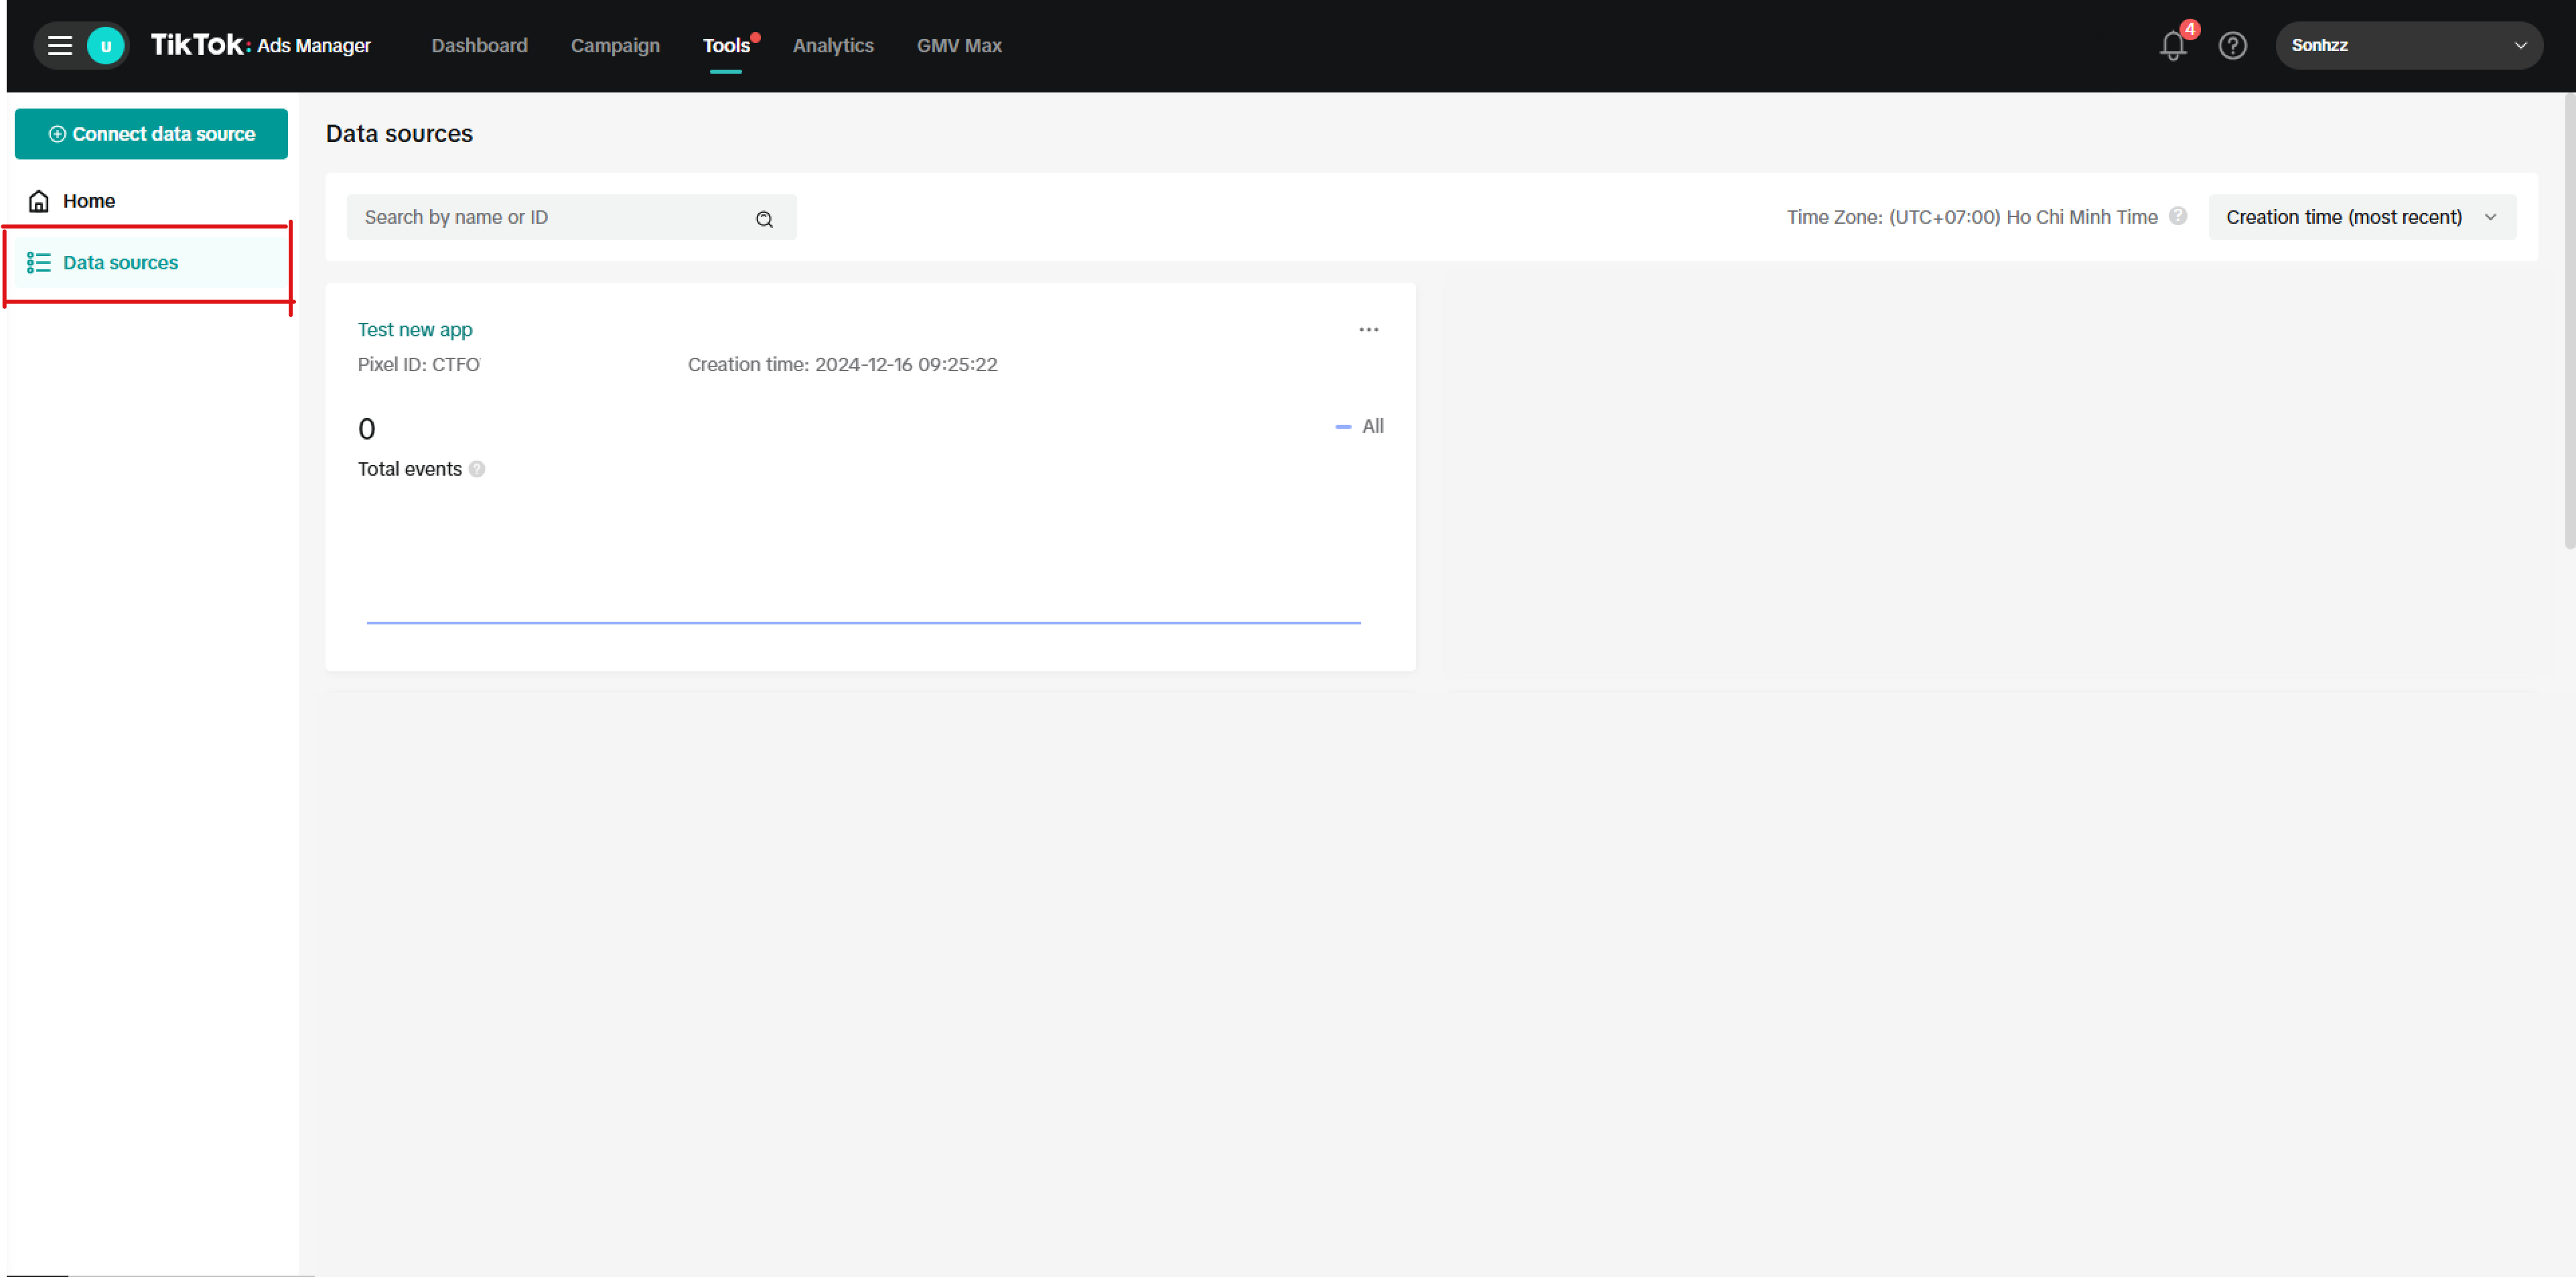2576x1277 pixels.
Task: Switch to the Analytics tab
Action: pyautogui.click(x=832, y=46)
